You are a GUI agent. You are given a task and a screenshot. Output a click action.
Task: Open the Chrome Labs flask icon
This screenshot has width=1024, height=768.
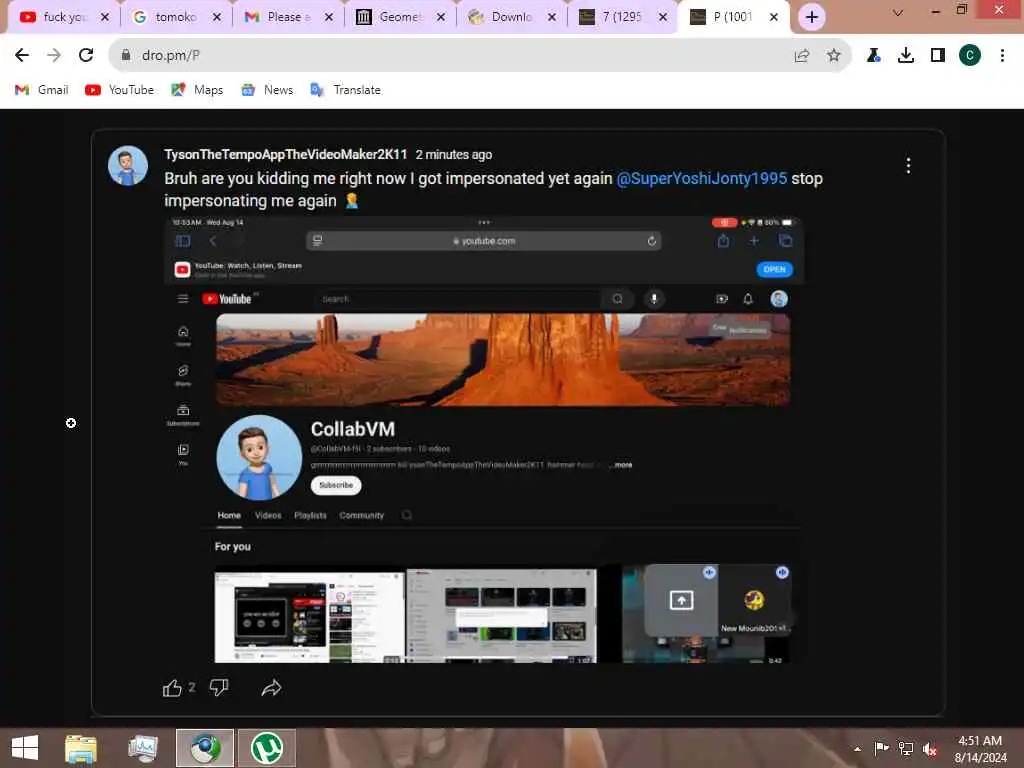(874, 56)
